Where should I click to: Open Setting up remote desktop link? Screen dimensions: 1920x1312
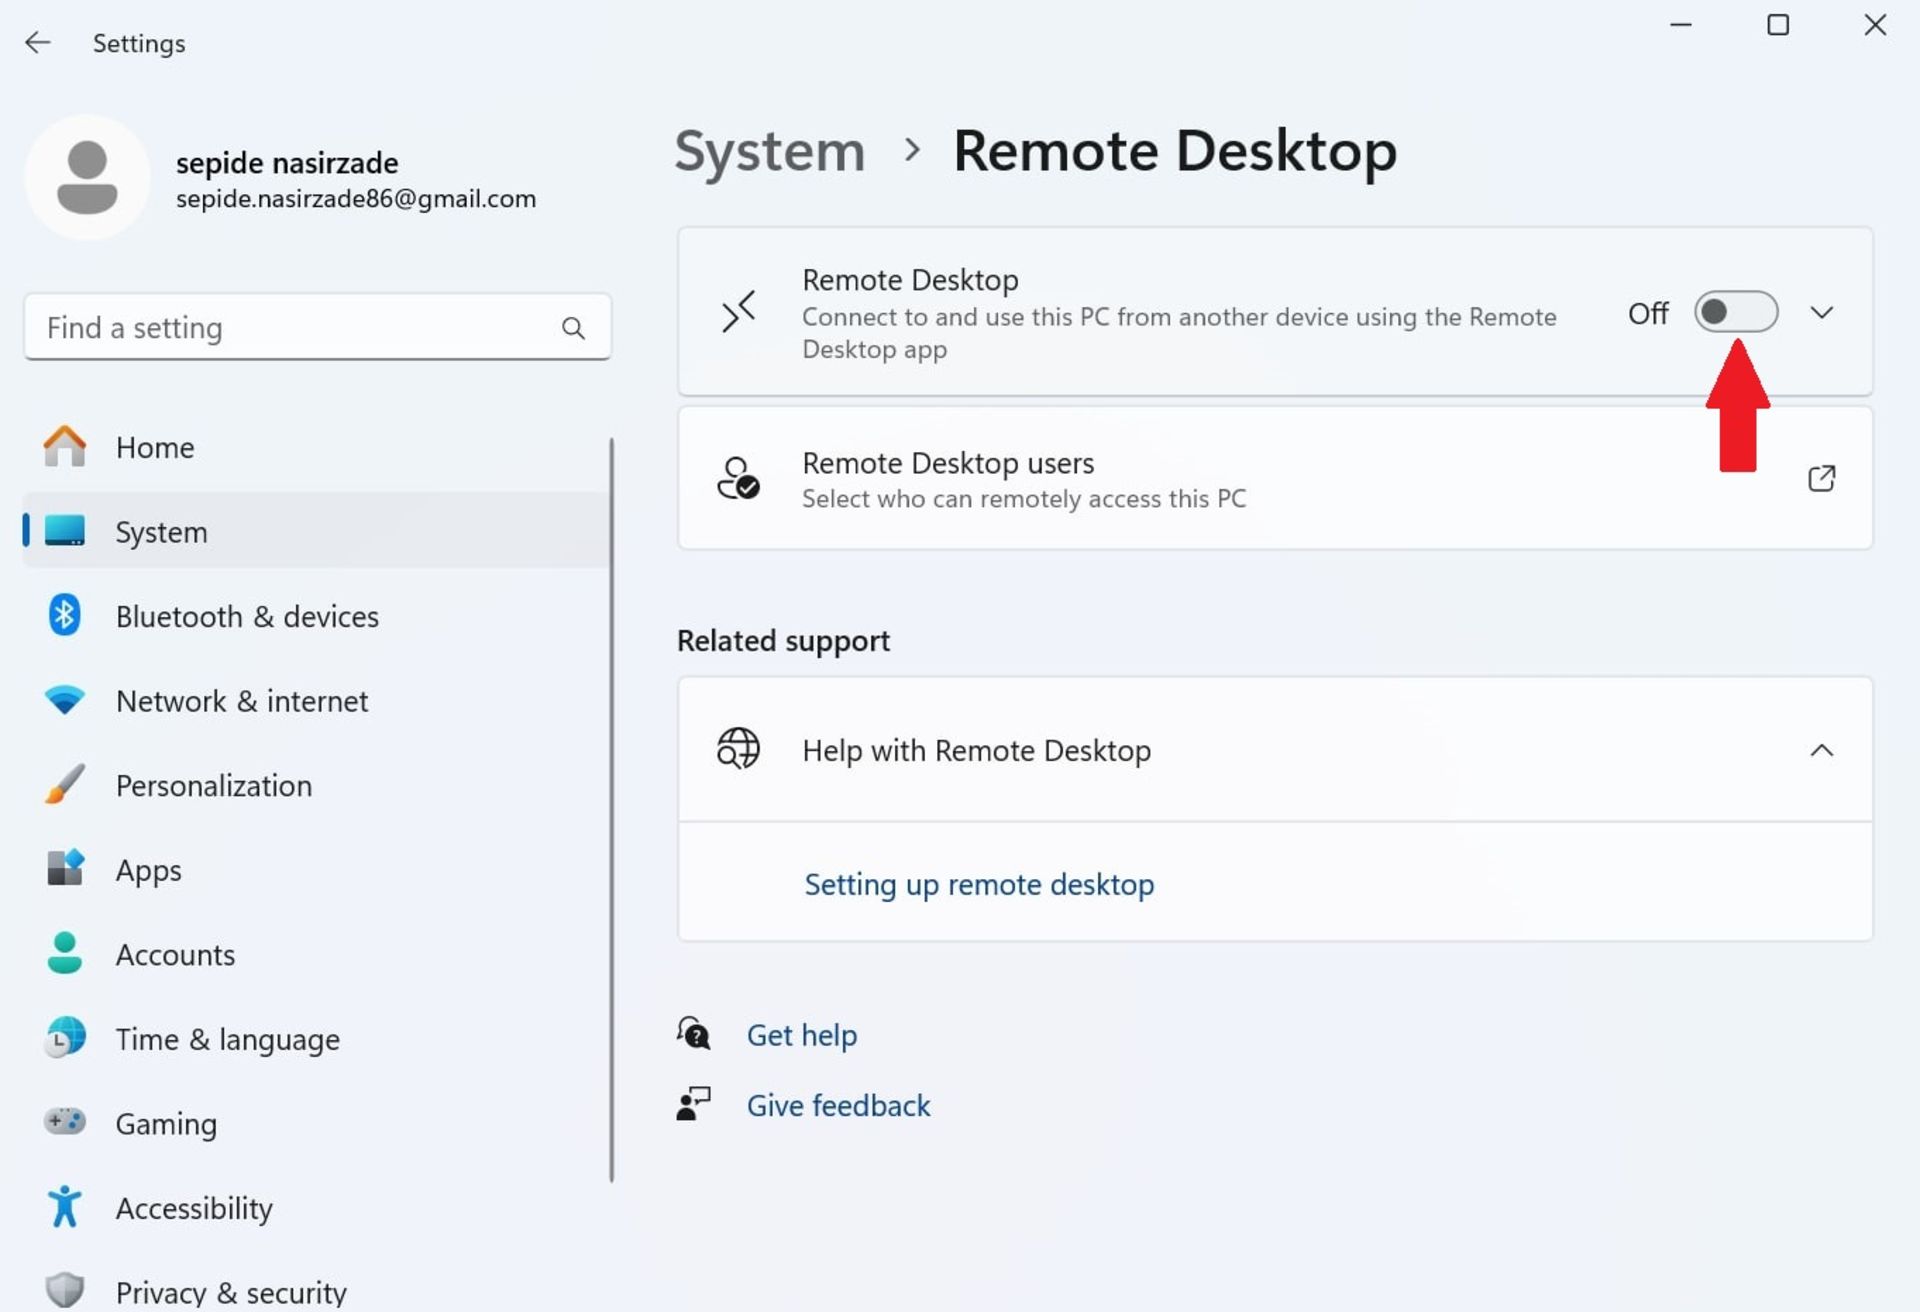(979, 884)
